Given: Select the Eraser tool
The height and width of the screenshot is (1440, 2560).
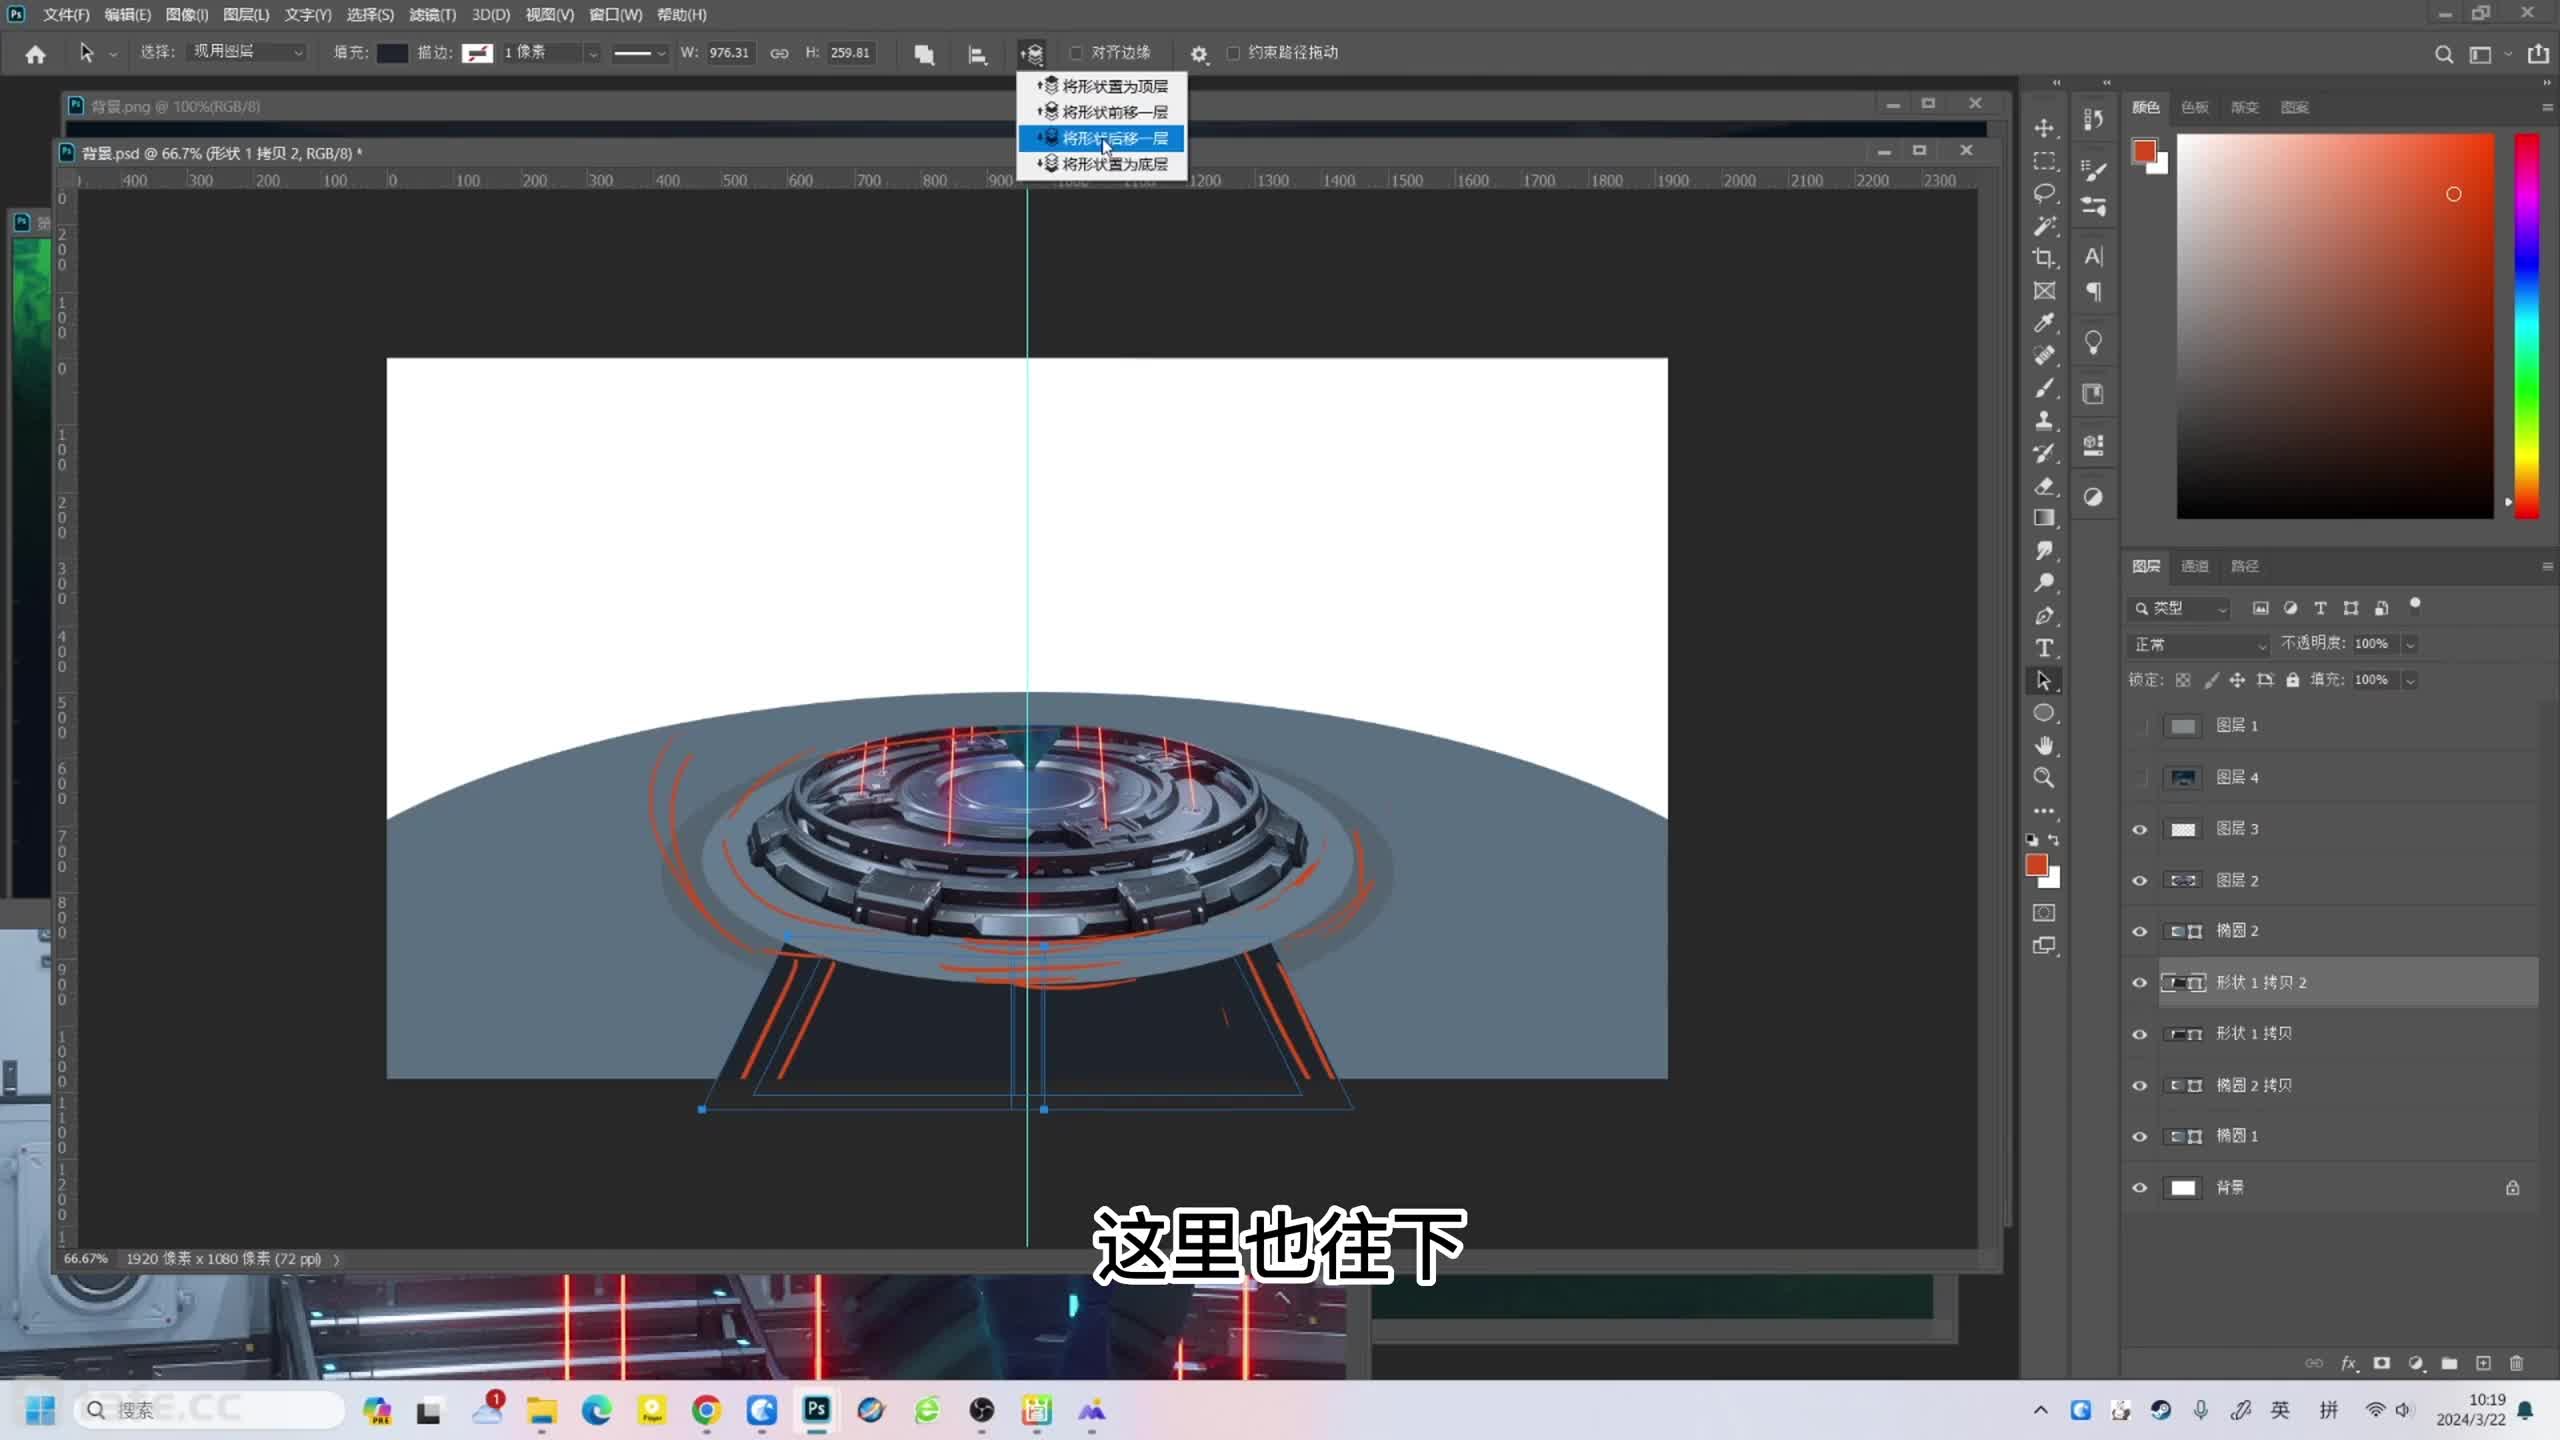Looking at the screenshot, I should tap(2044, 486).
